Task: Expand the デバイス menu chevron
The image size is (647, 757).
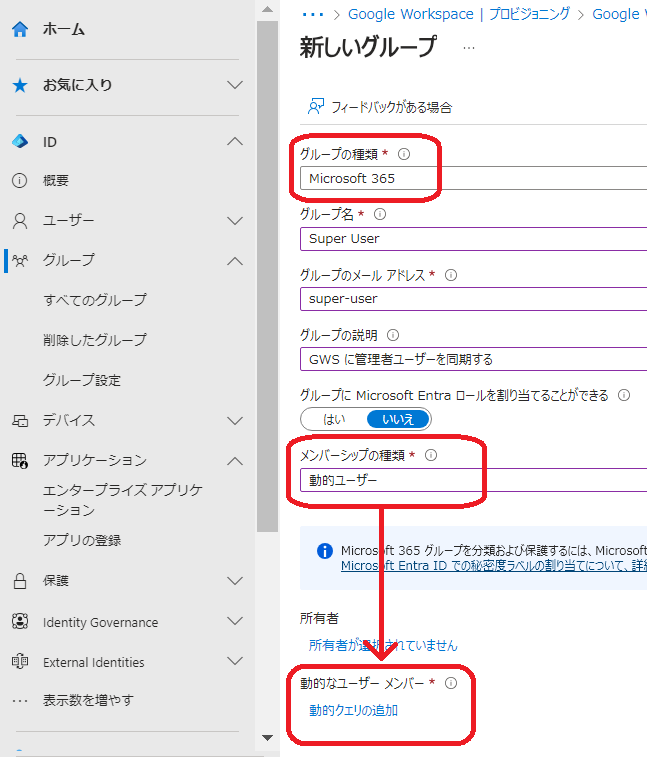Action: [235, 421]
